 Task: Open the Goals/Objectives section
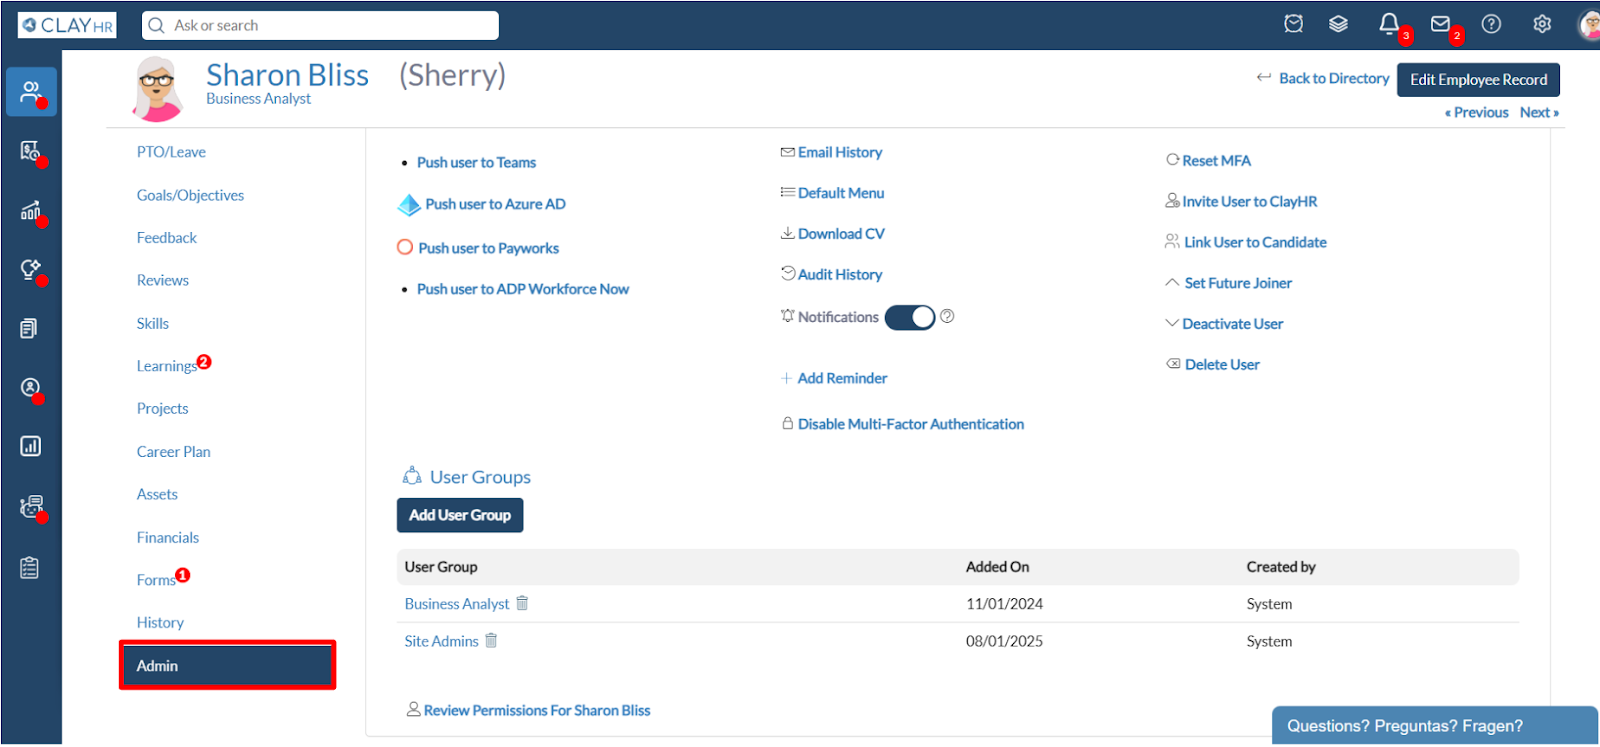[190, 195]
